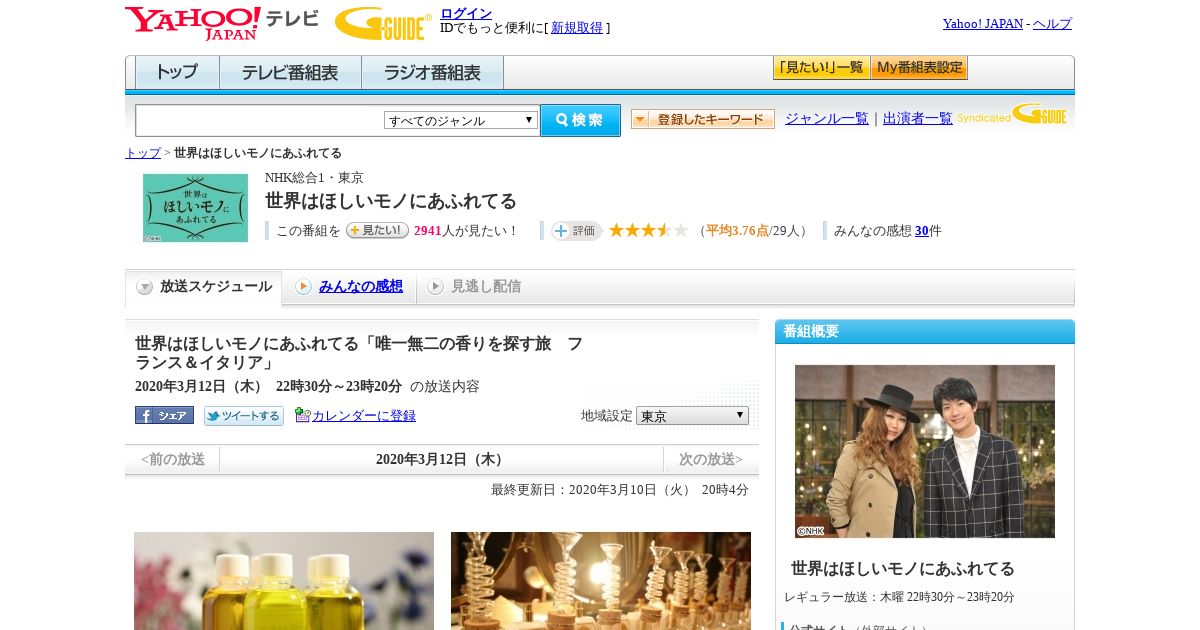The width and height of the screenshot is (1200, 630).
Task: Click the down arrow icon on 放送スケジュール
Action: pyautogui.click(x=145, y=287)
